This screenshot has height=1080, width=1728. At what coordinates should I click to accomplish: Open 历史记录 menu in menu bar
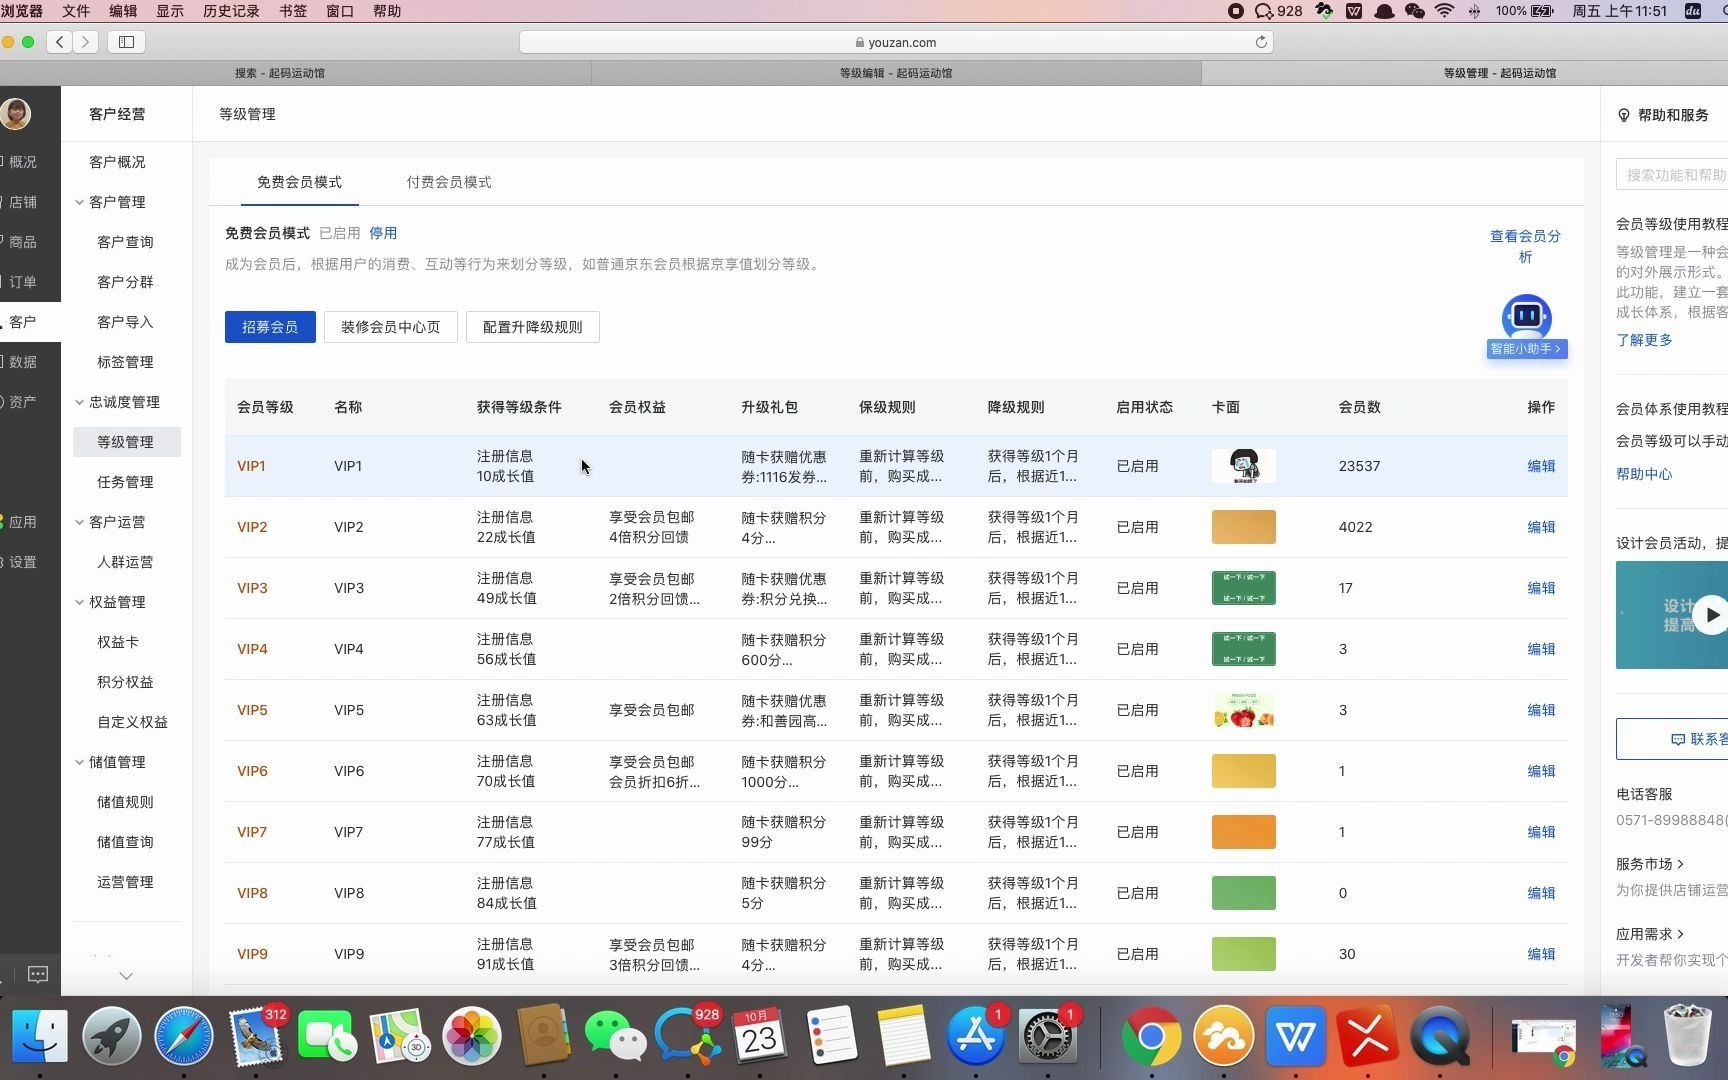click(x=231, y=11)
